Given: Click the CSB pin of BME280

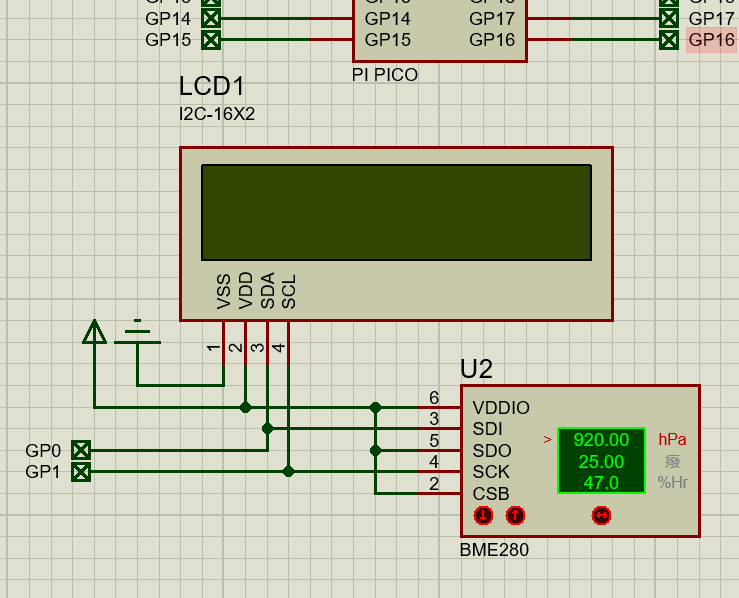Looking at the screenshot, I should click(x=491, y=493).
